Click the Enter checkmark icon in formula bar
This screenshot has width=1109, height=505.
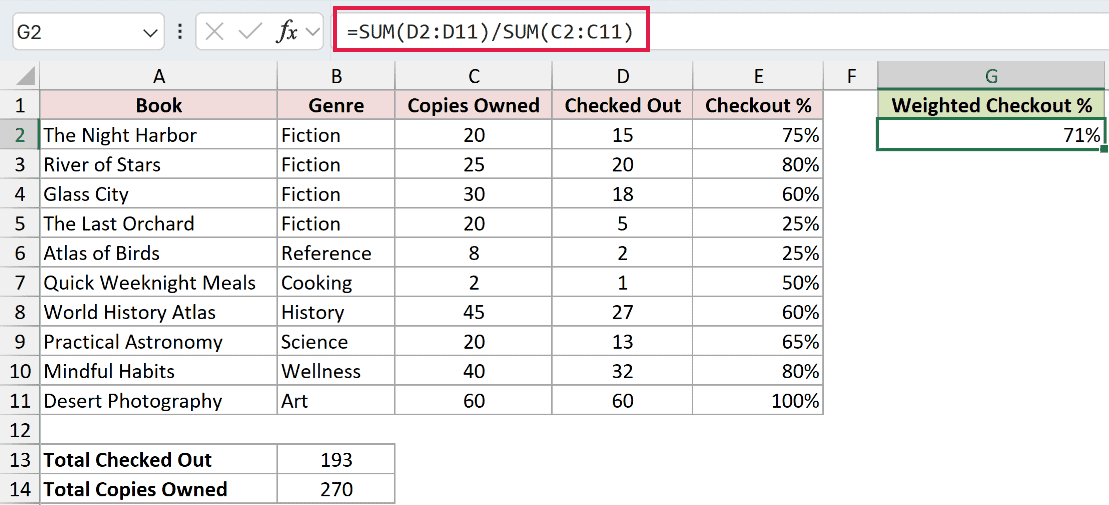coord(250,33)
